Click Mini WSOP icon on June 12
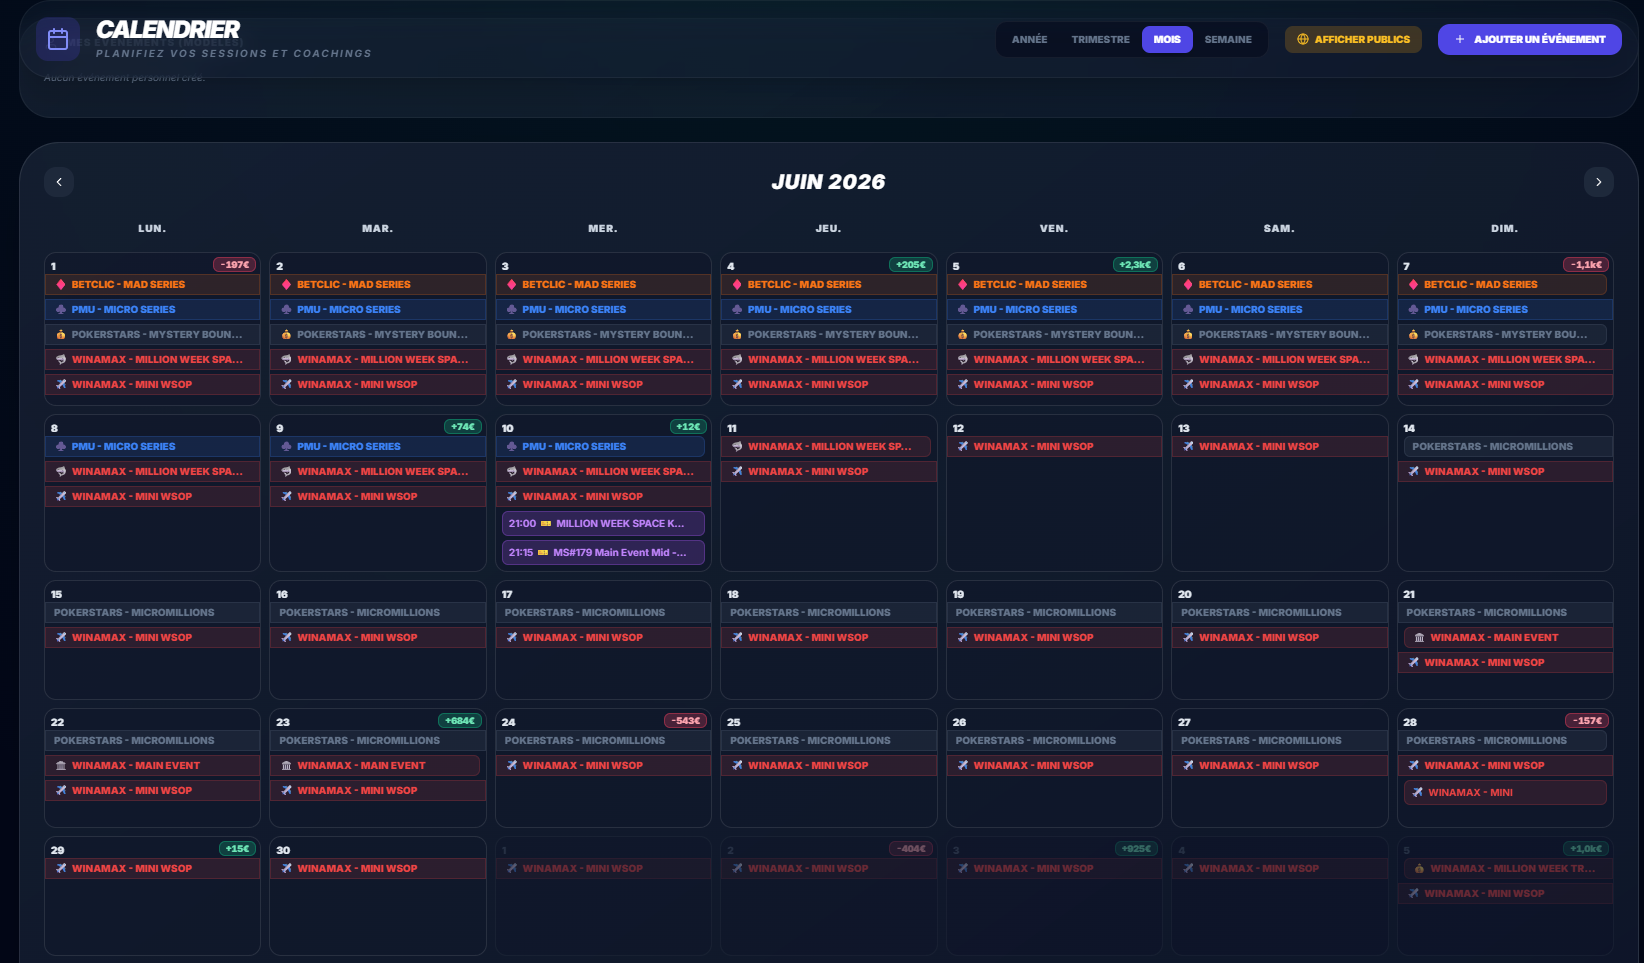Image resolution: width=1644 pixels, height=963 pixels. point(963,447)
